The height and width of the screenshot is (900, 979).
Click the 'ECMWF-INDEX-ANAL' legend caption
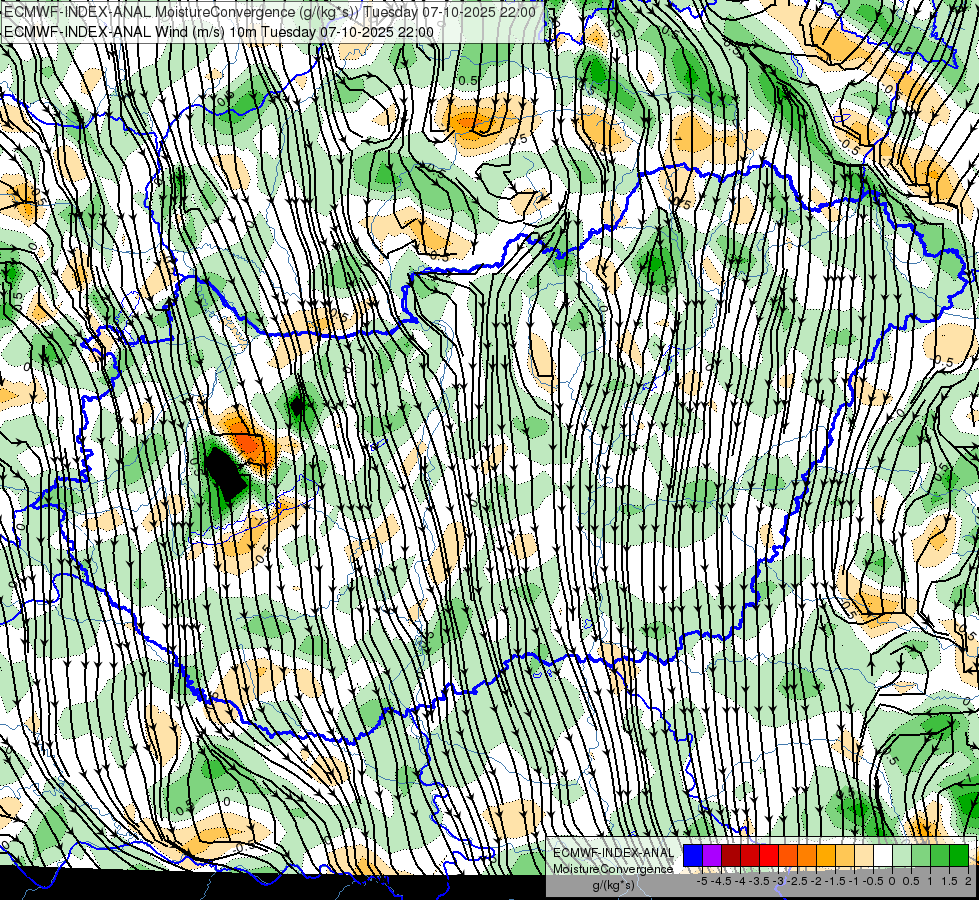tap(614, 853)
